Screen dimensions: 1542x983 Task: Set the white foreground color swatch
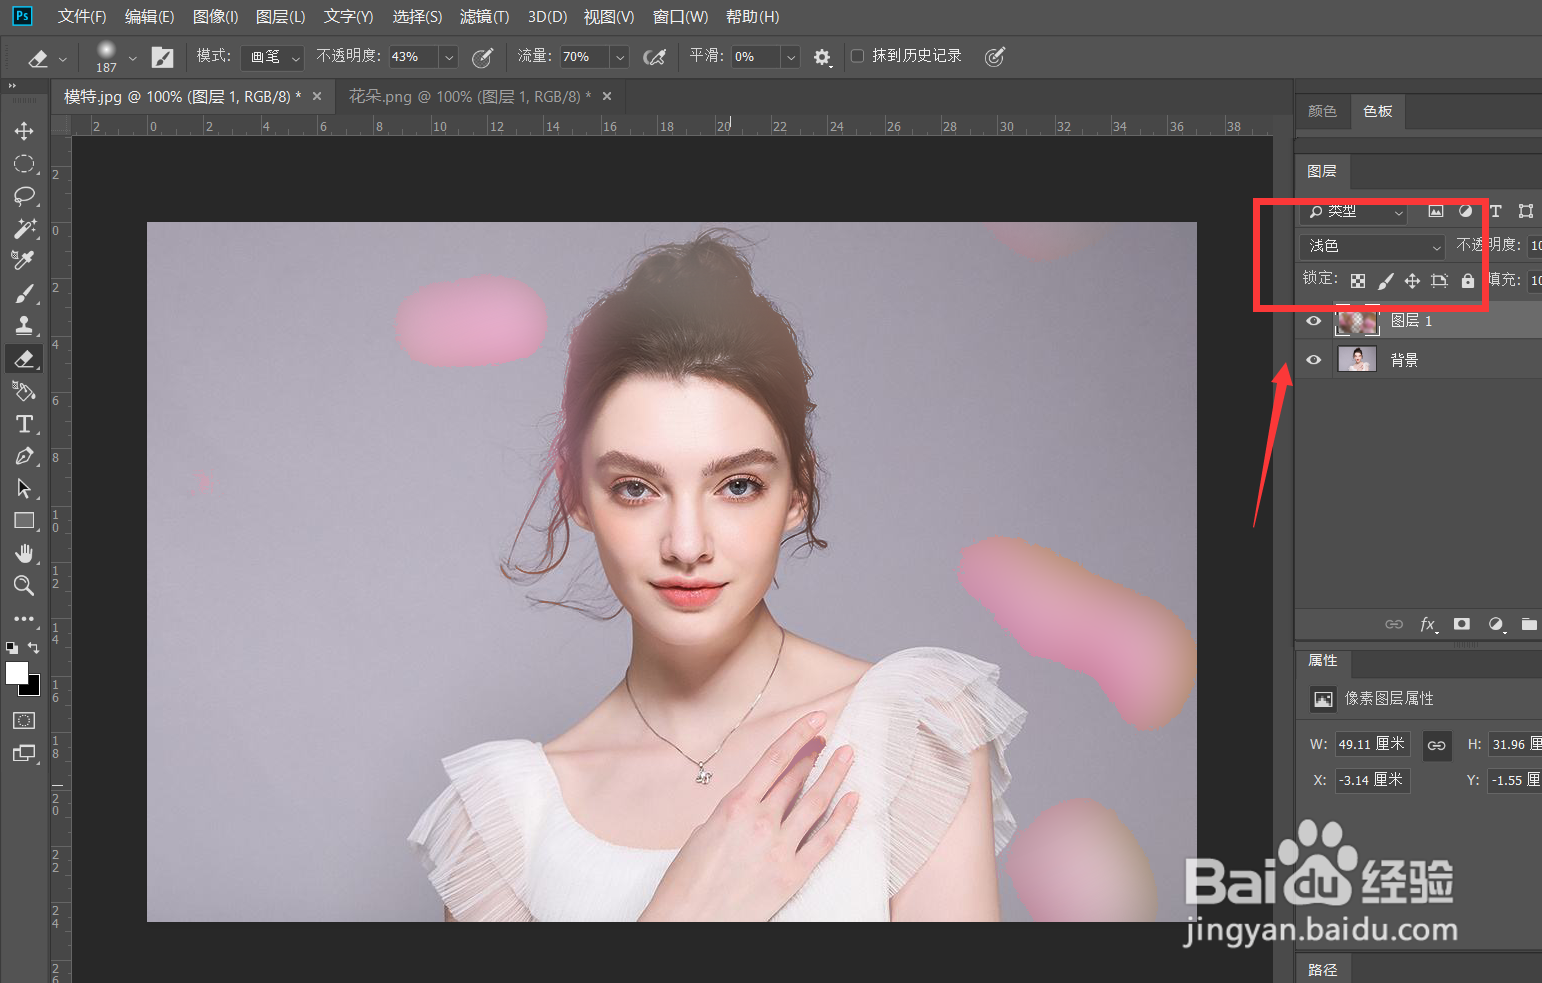point(16,673)
